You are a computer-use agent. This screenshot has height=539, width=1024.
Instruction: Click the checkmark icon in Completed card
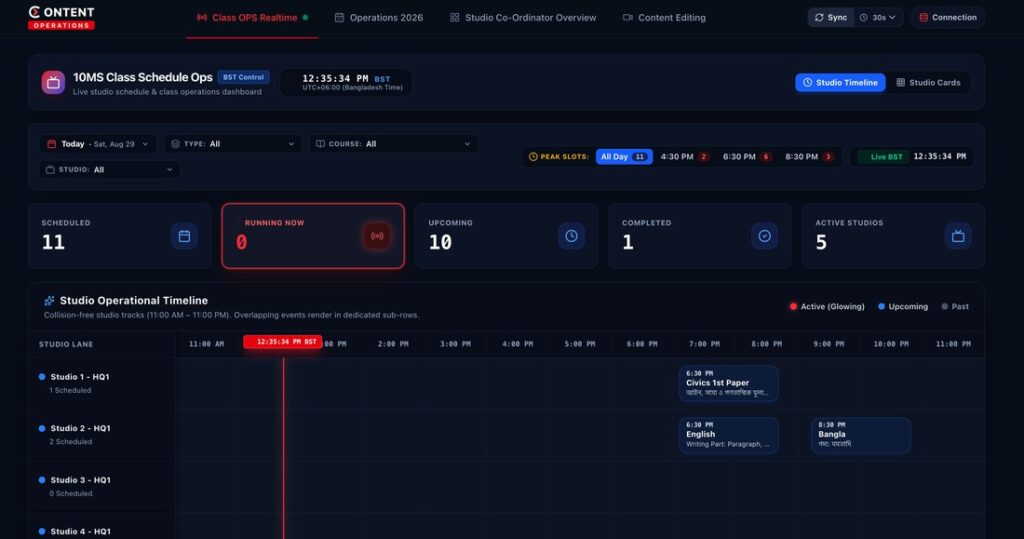pyautogui.click(x=765, y=236)
